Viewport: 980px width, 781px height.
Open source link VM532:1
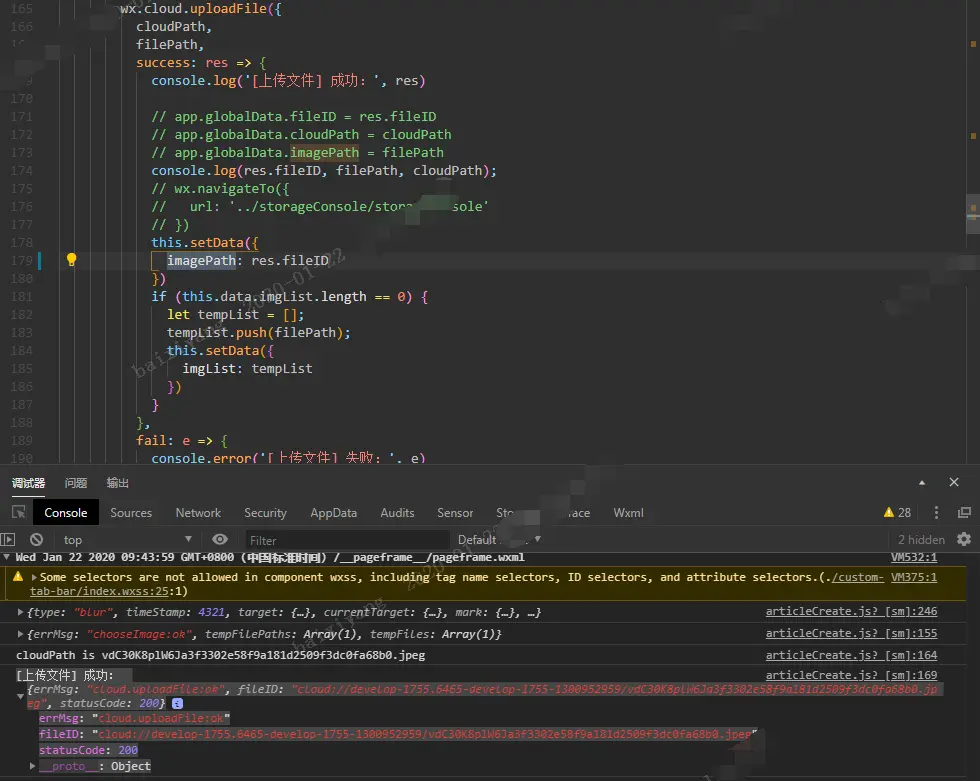(914, 557)
